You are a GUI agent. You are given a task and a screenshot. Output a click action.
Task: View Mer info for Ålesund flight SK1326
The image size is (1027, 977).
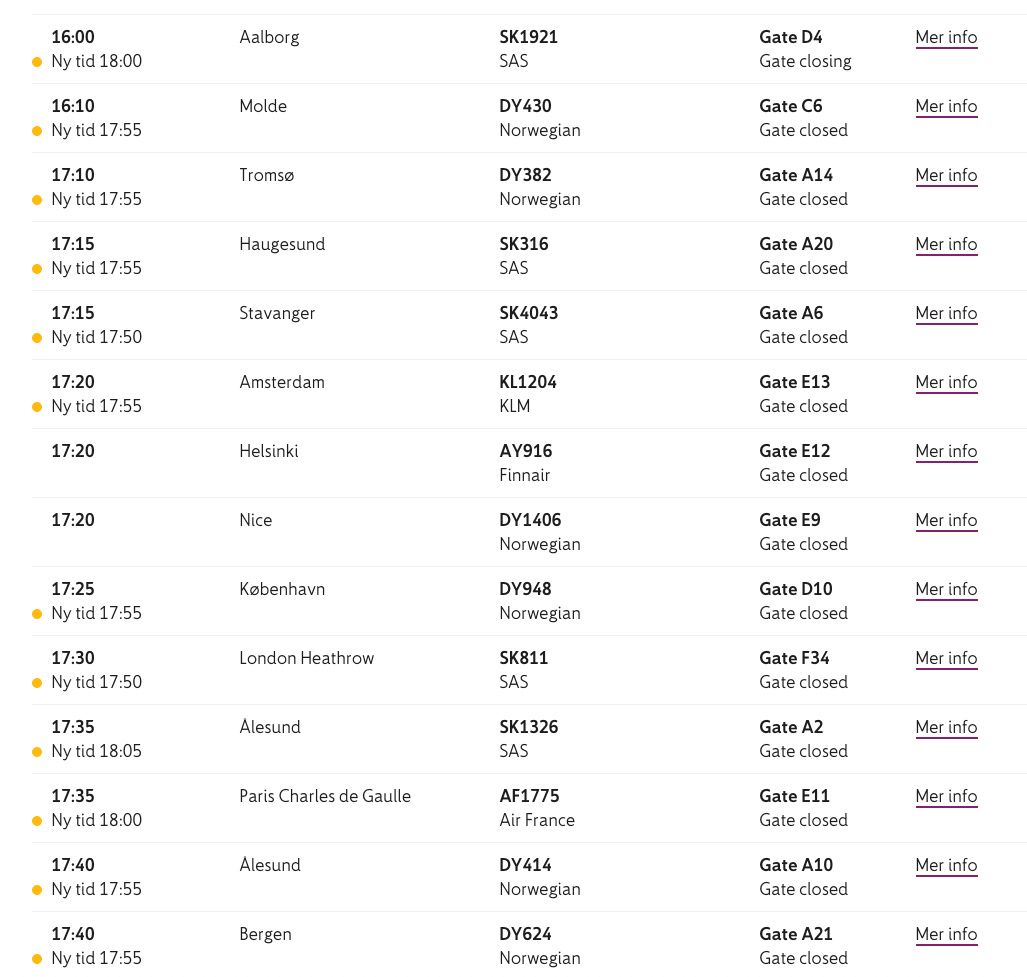coord(945,728)
